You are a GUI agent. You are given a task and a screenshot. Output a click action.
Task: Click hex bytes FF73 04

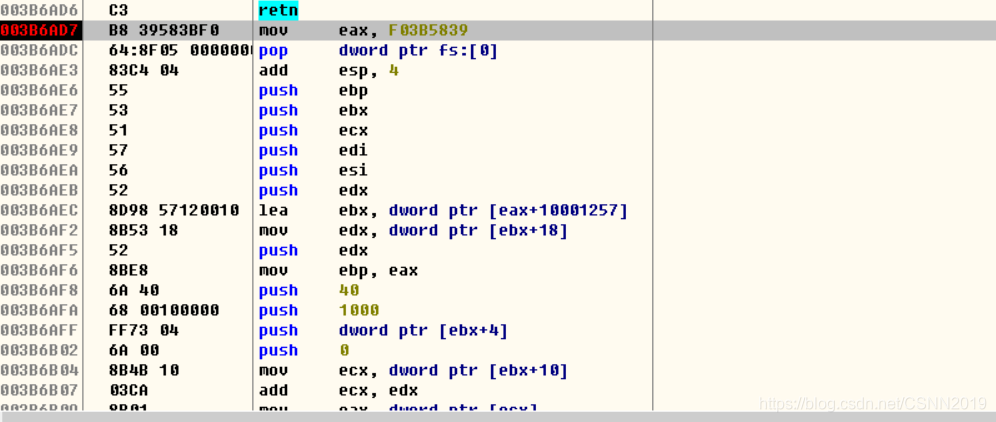144,330
